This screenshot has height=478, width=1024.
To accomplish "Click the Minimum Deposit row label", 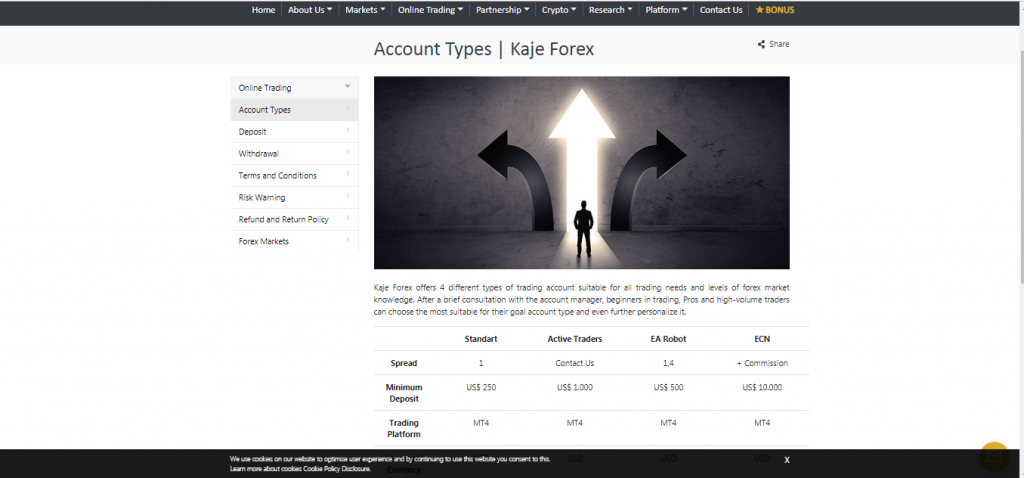I will [404, 392].
